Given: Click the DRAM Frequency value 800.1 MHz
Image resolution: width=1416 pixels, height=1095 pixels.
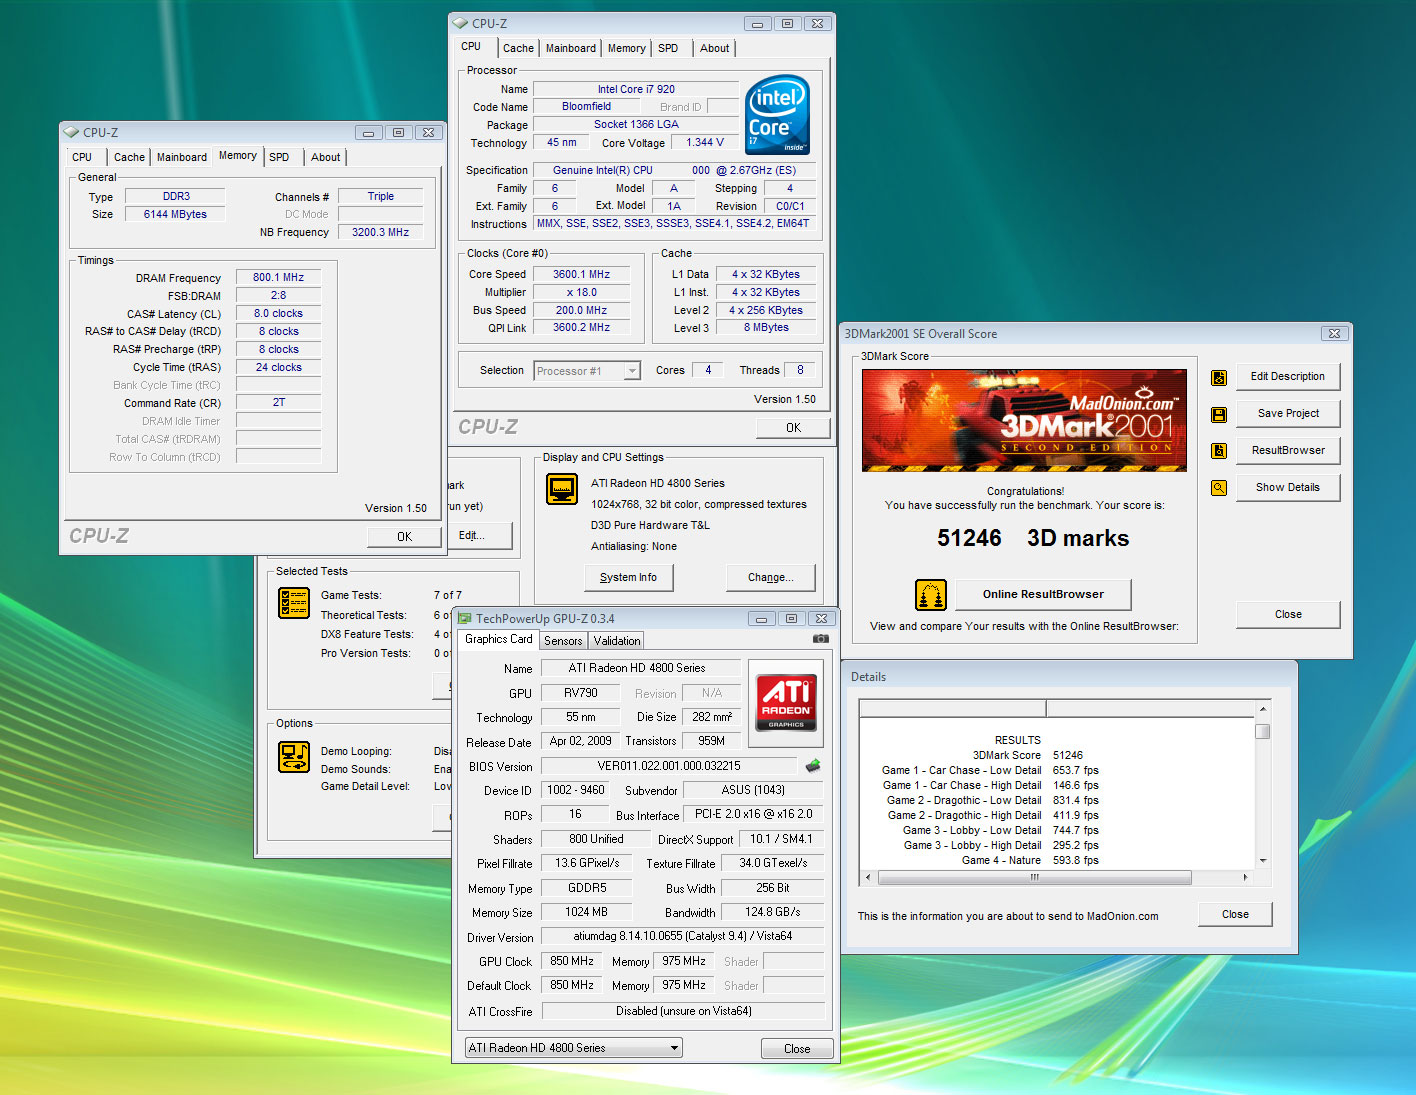Looking at the screenshot, I should pyautogui.click(x=278, y=278).
